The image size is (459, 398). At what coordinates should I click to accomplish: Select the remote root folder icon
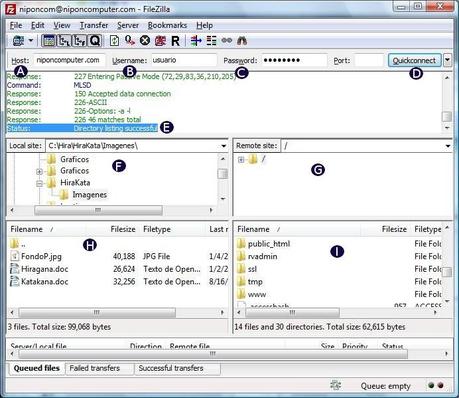tap(253, 159)
